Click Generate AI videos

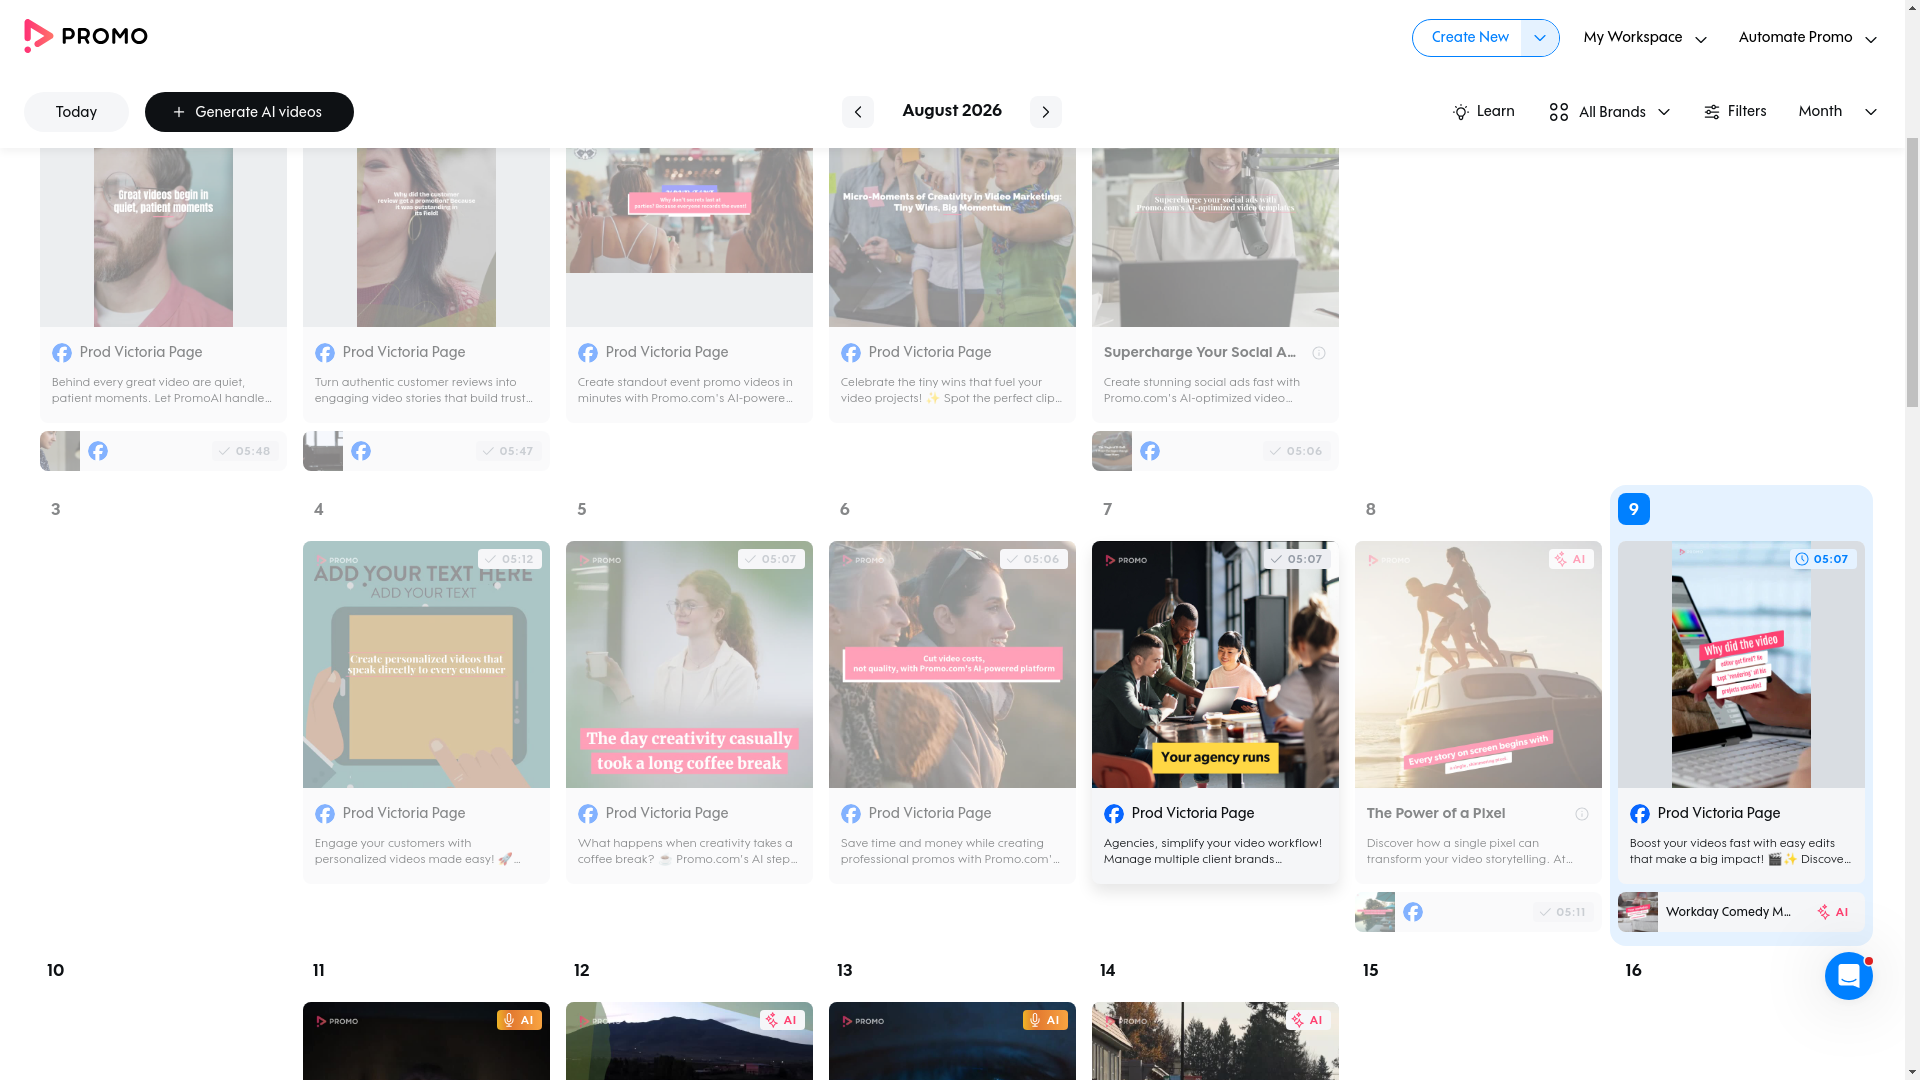(x=249, y=112)
